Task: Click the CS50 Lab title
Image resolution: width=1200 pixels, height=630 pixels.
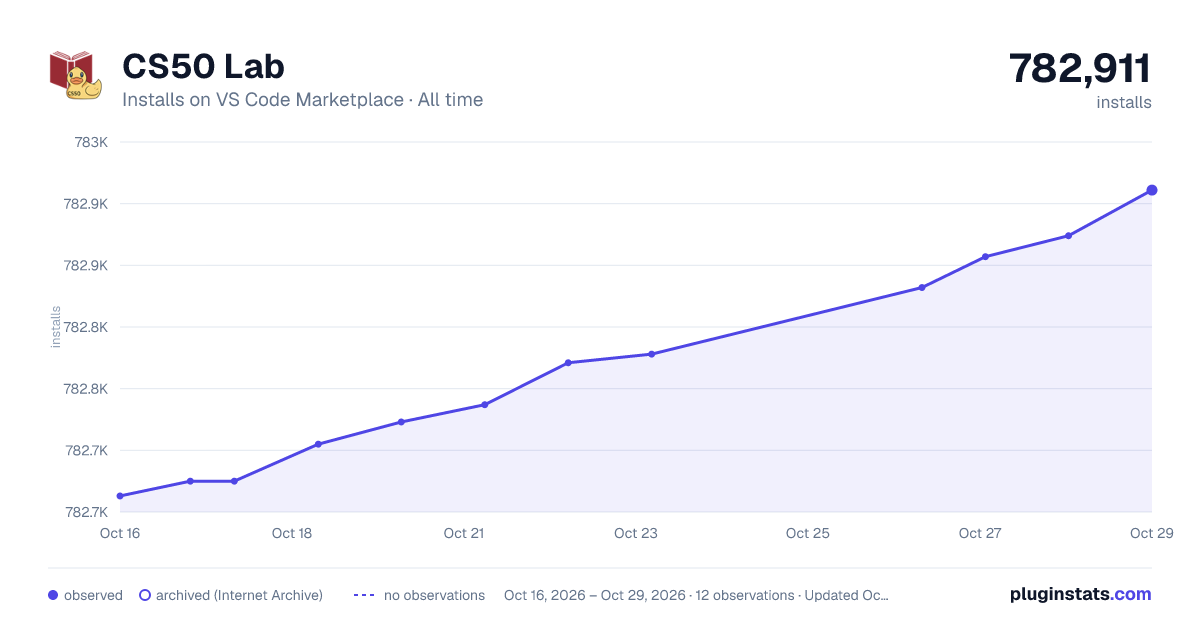Action: (x=203, y=66)
